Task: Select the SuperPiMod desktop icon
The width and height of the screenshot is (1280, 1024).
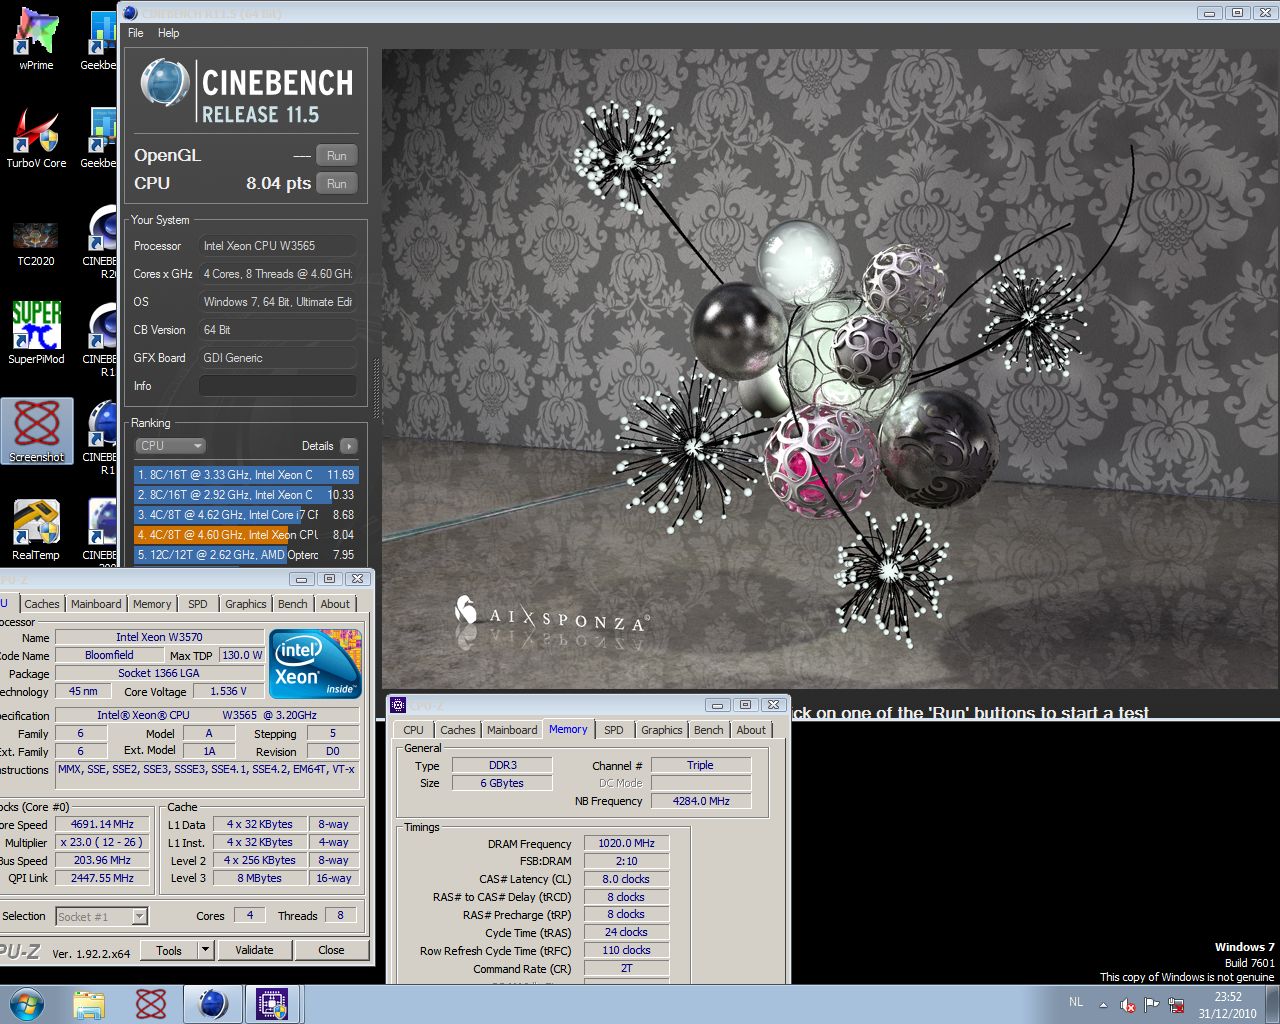Action: (36, 334)
